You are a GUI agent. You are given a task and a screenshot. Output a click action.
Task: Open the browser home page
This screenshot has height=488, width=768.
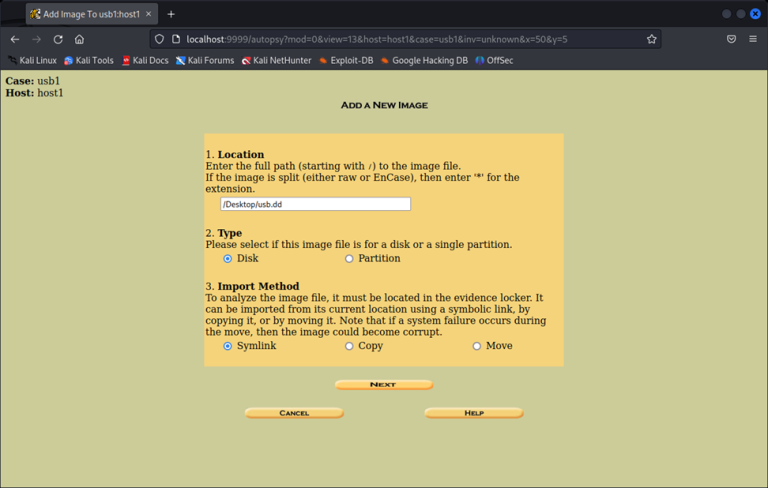79,39
